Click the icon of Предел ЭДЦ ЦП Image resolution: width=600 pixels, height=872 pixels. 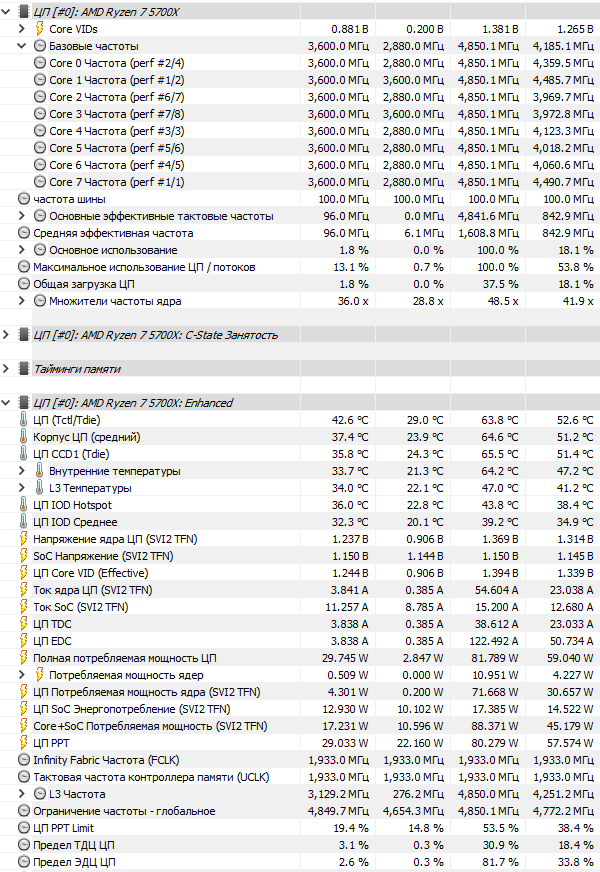pyautogui.click(x=24, y=861)
